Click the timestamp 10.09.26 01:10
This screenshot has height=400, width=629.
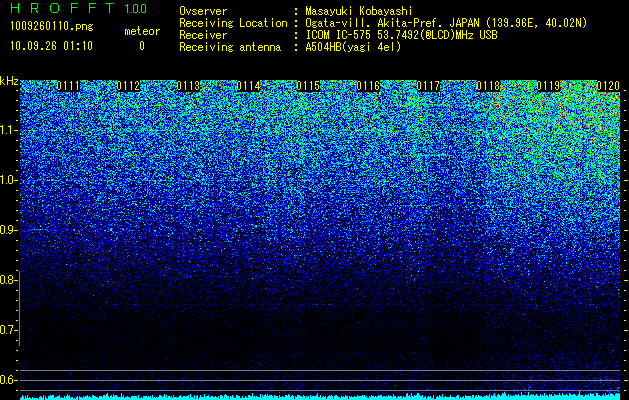[51, 46]
